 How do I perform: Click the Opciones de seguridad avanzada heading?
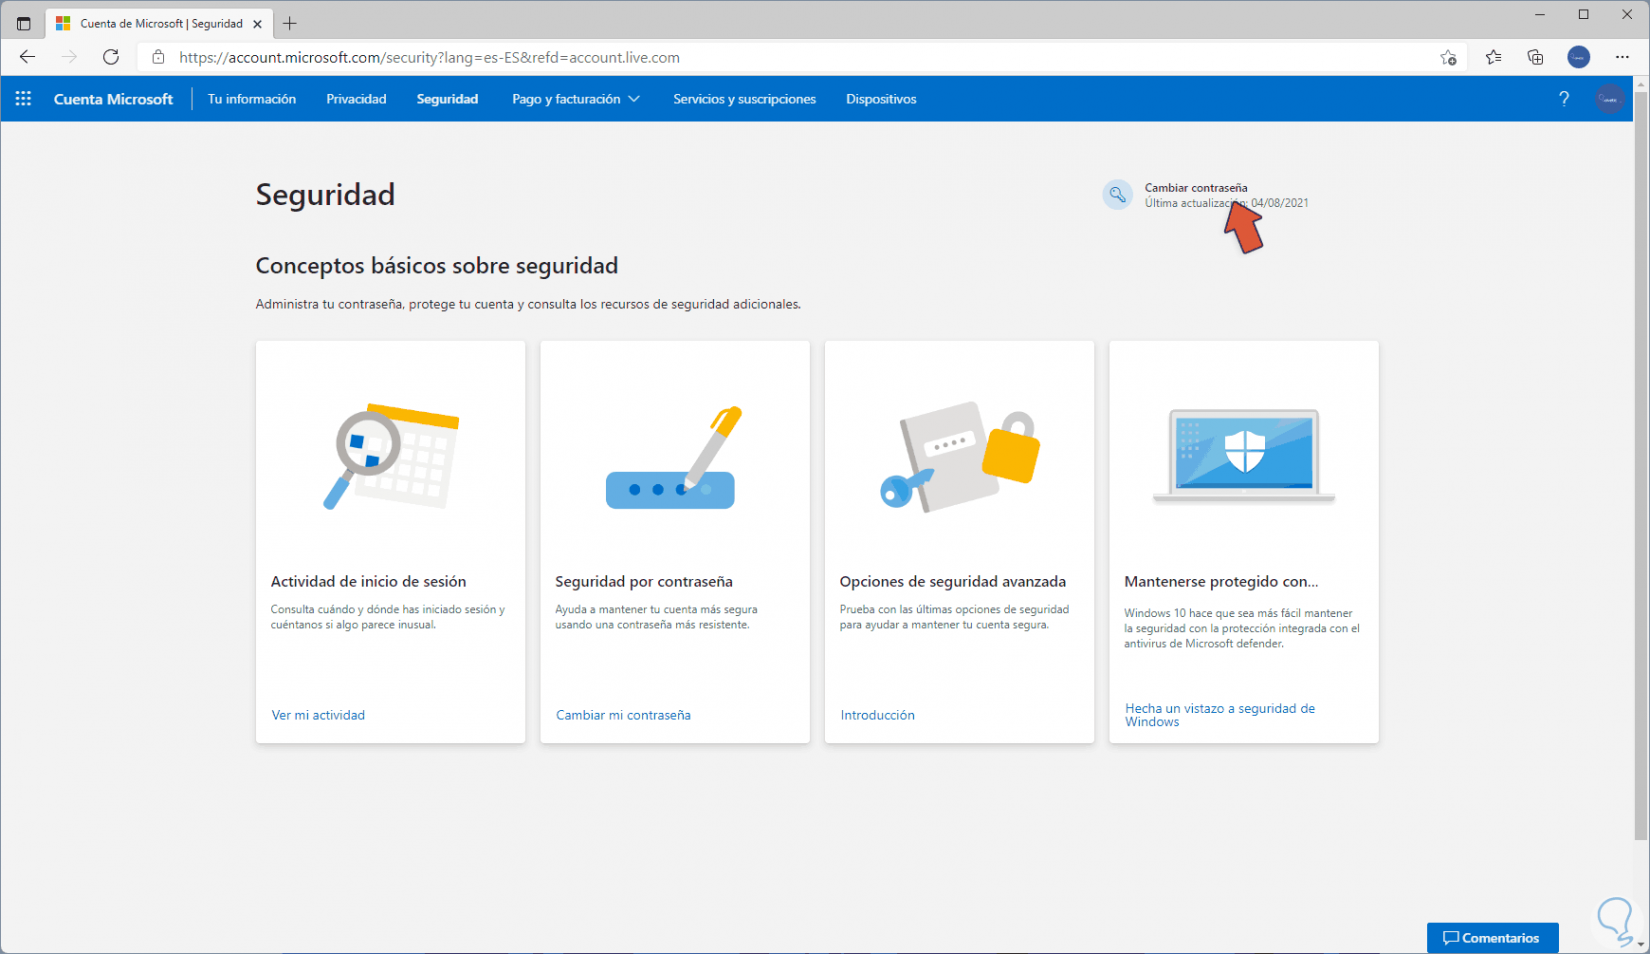(x=953, y=581)
